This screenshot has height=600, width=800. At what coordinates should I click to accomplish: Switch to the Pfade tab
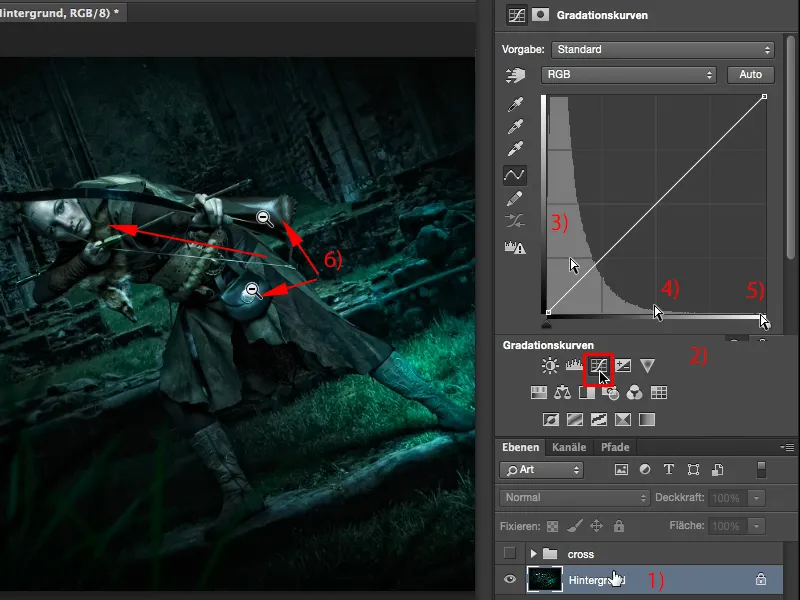point(615,447)
